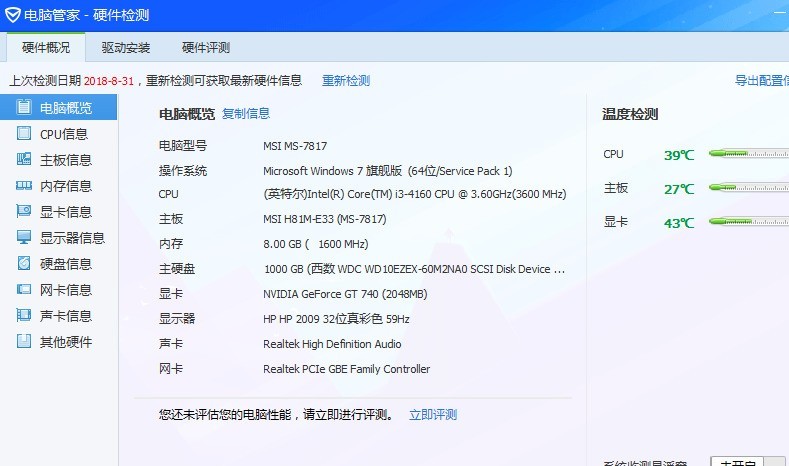Click the 重新检测 re-detect link

(x=346, y=81)
